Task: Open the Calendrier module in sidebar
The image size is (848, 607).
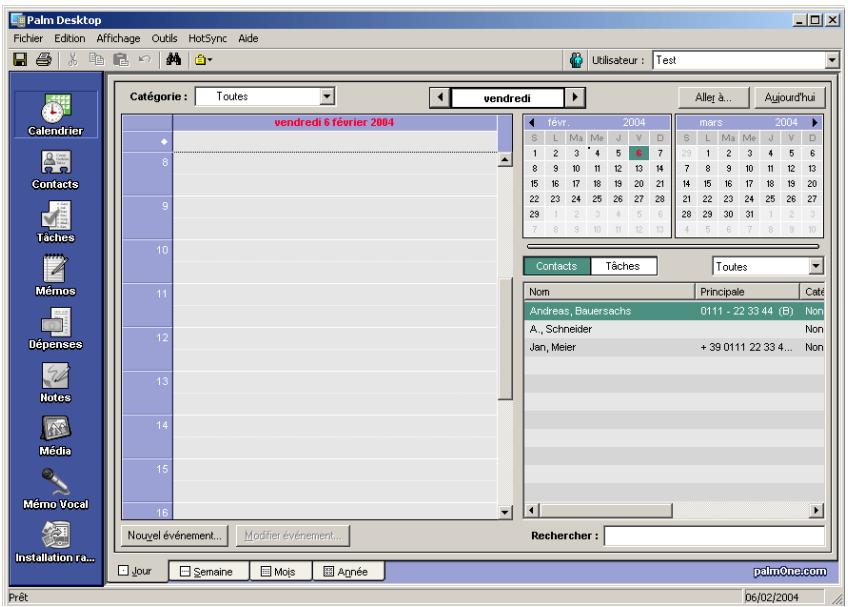Action: [x=56, y=115]
